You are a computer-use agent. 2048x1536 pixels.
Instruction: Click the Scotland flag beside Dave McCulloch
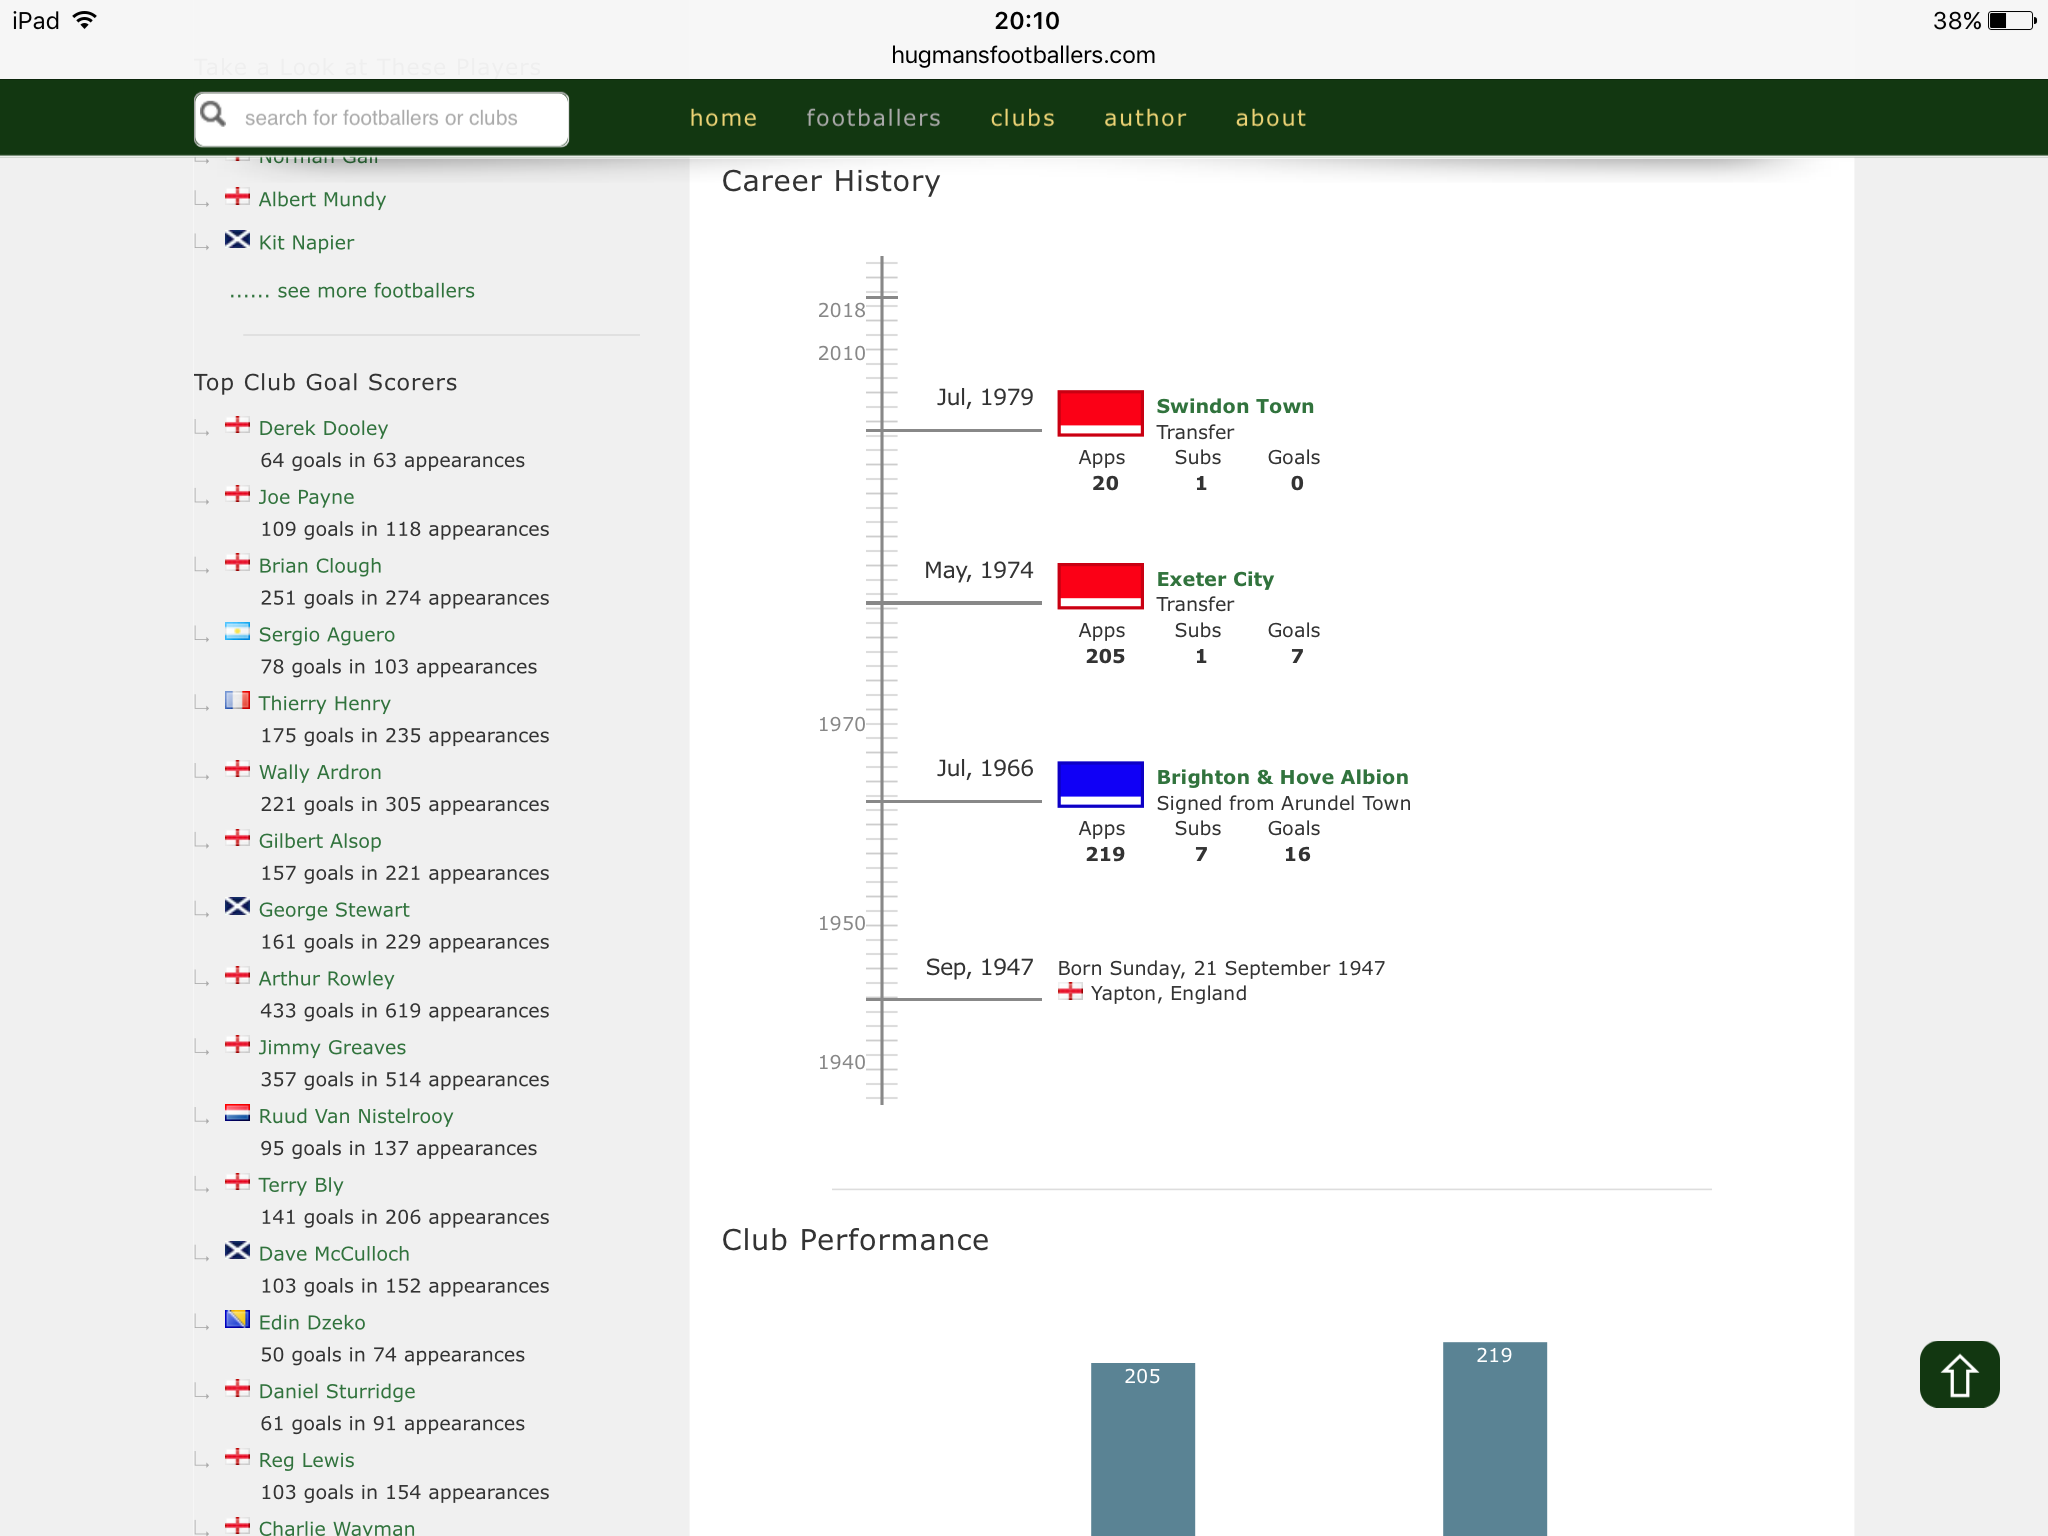click(237, 1250)
